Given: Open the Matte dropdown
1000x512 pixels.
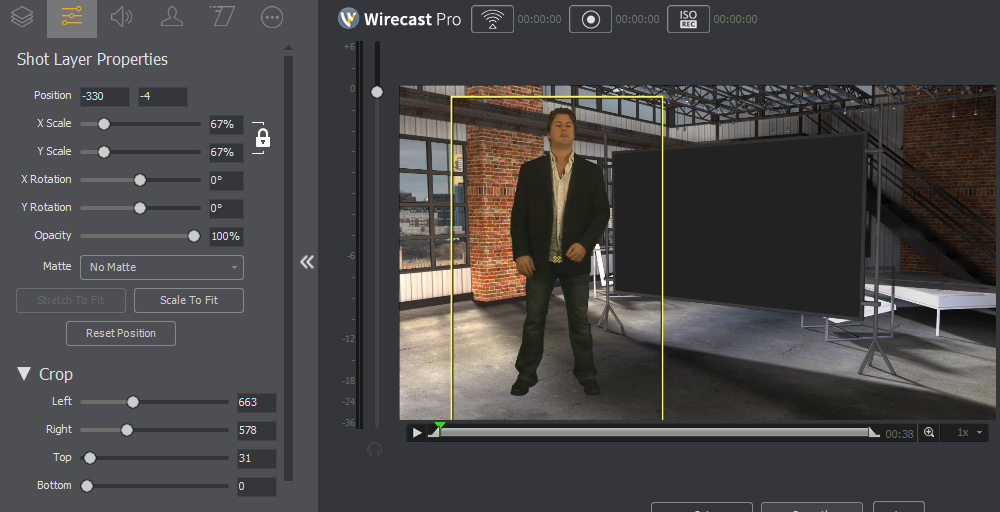Looking at the screenshot, I should point(162,267).
